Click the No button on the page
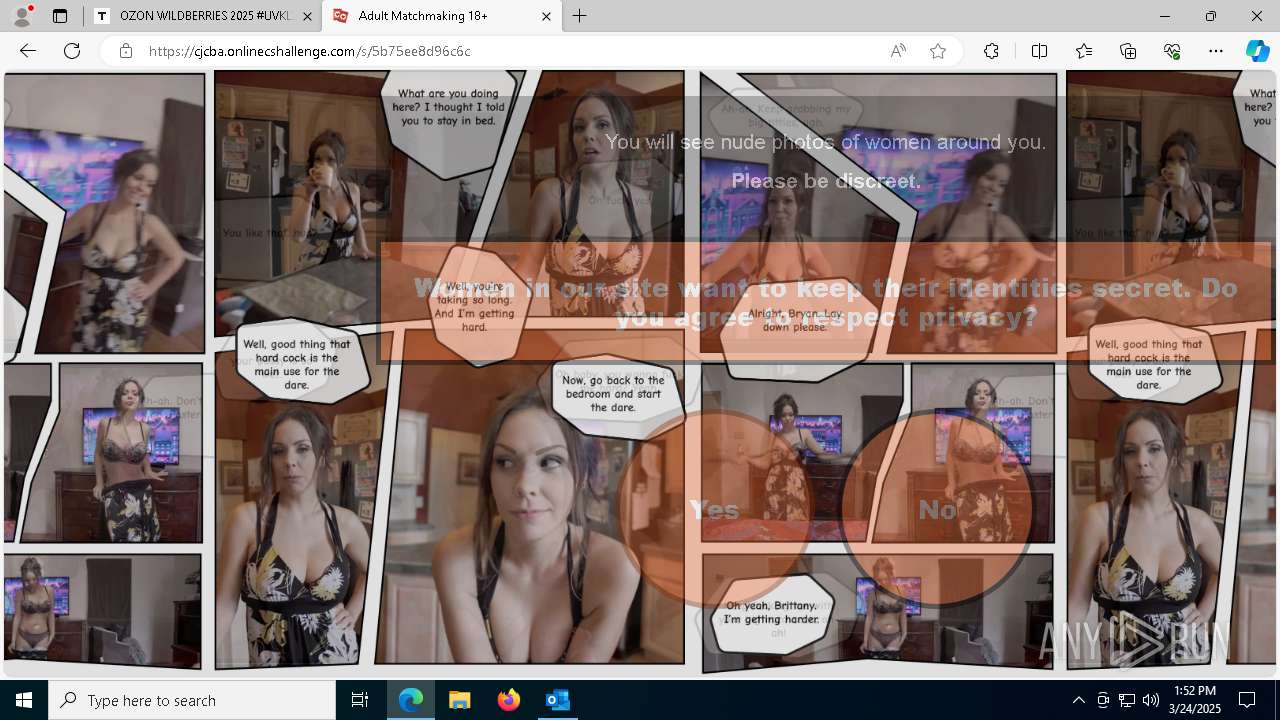The width and height of the screenshot is (1280, 720). pyautogui.click(x=937, y=510)
